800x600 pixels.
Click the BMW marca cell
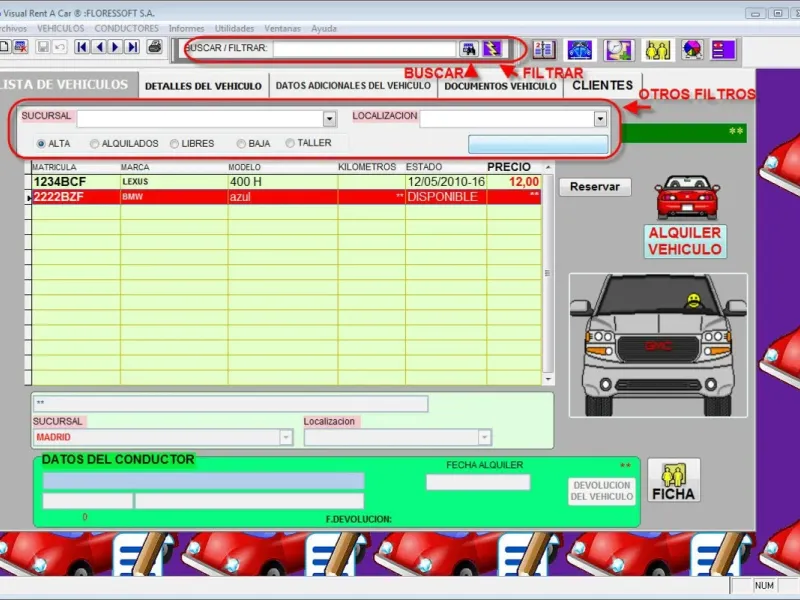(x=173, y=197)
